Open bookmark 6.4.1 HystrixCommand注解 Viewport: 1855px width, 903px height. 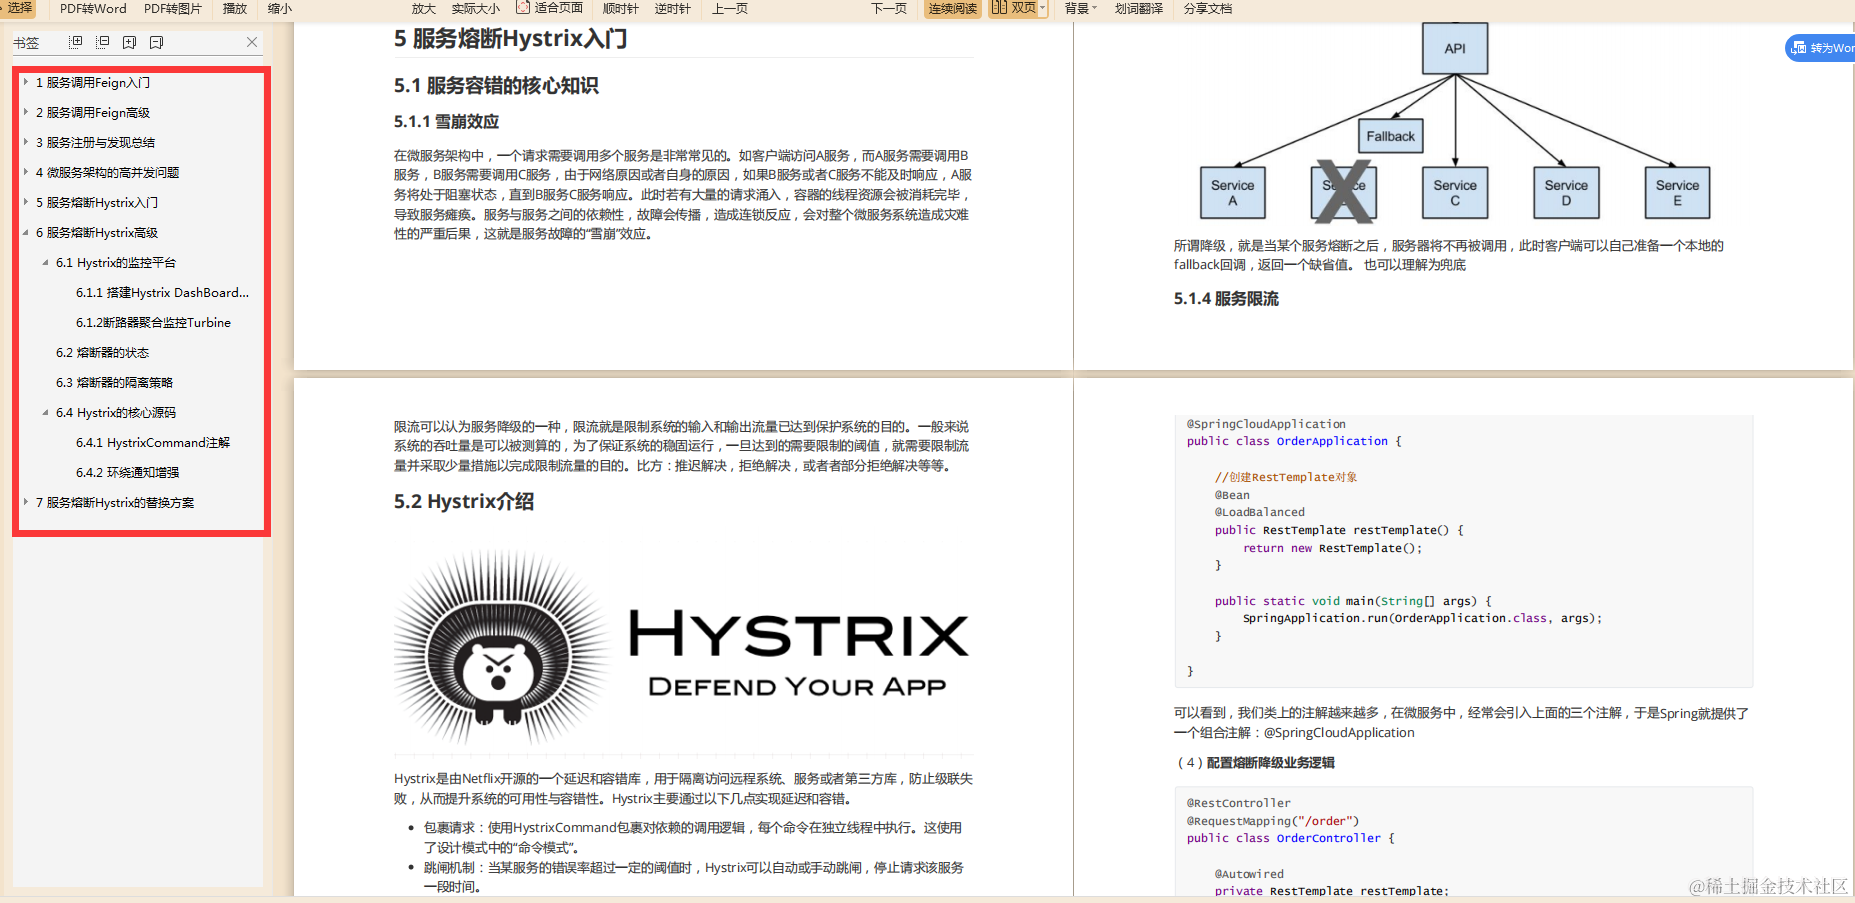pyautogui.click(x=153, y=442)
